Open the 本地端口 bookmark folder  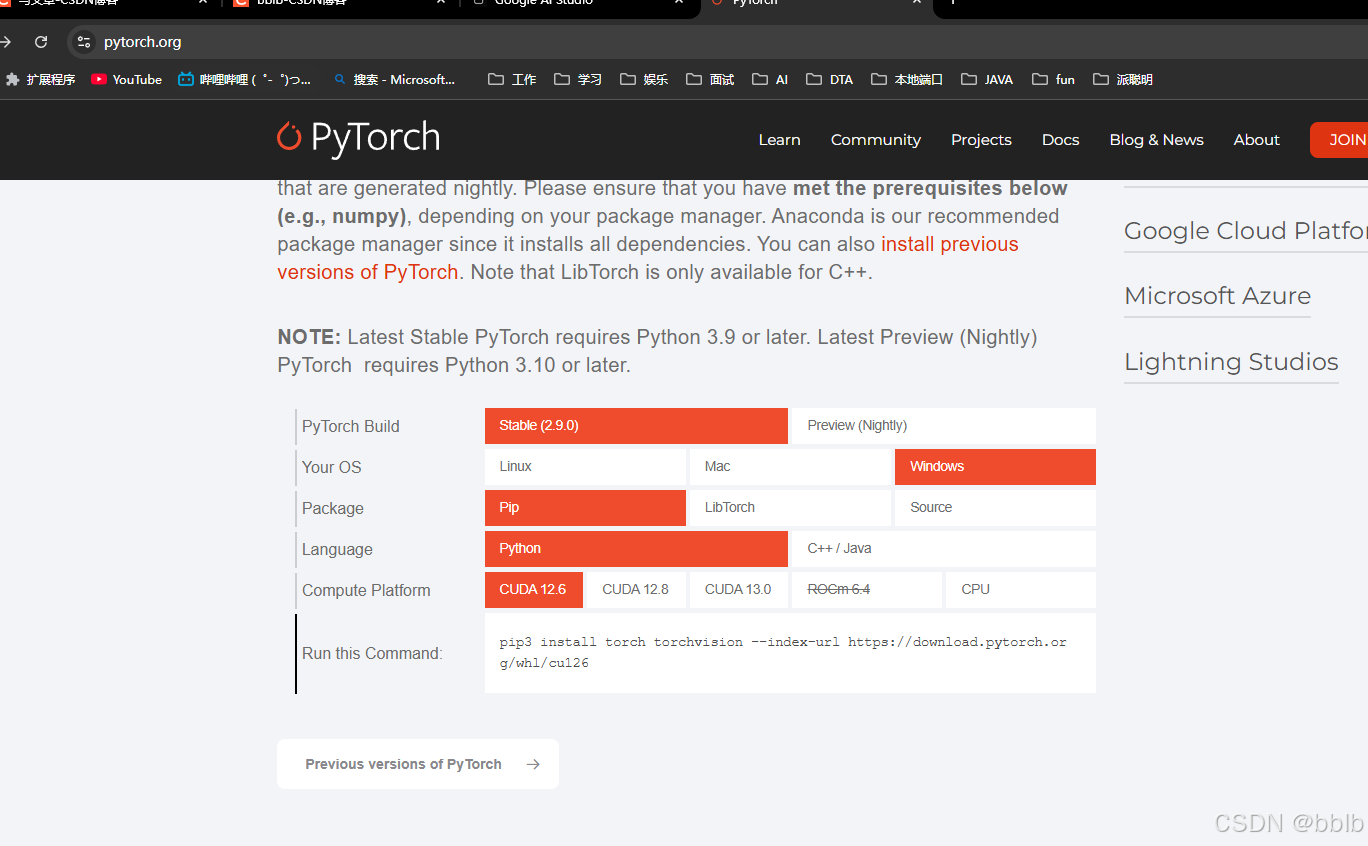click(907, 79)
